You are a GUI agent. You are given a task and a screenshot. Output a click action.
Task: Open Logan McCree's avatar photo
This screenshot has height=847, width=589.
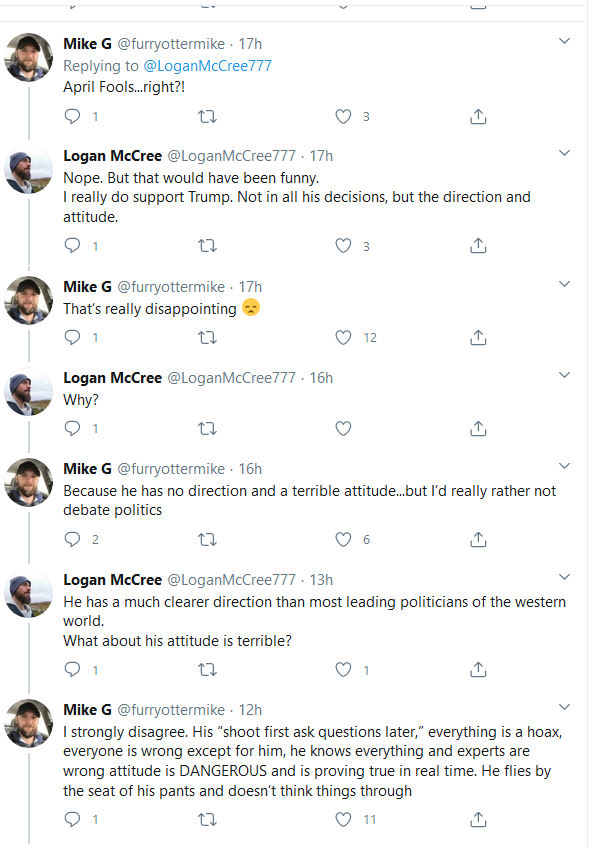28,171
